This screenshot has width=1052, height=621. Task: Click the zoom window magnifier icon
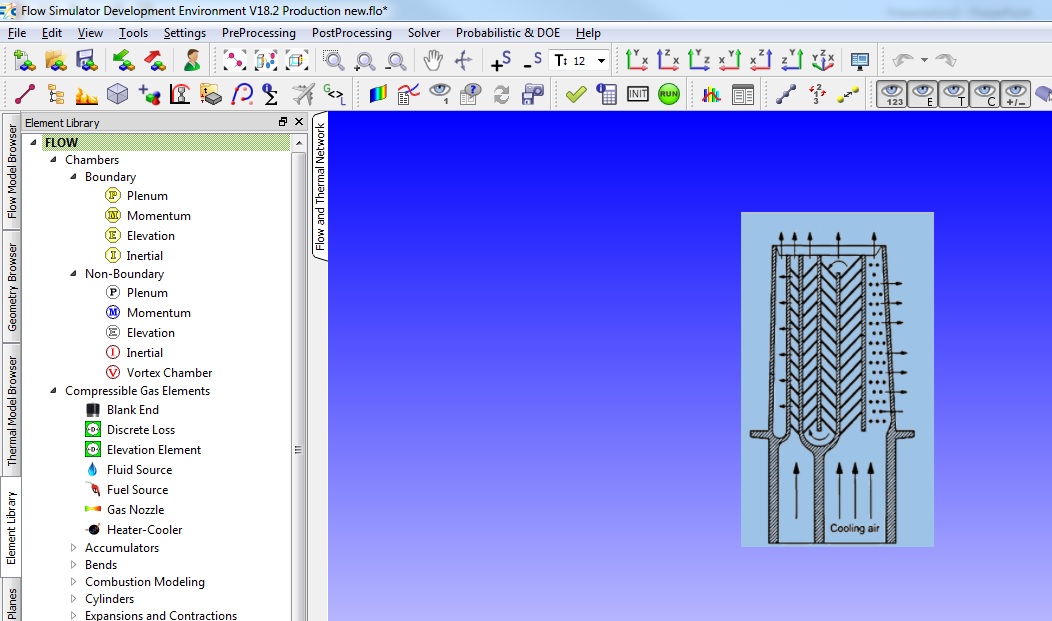tap(334, 61)
